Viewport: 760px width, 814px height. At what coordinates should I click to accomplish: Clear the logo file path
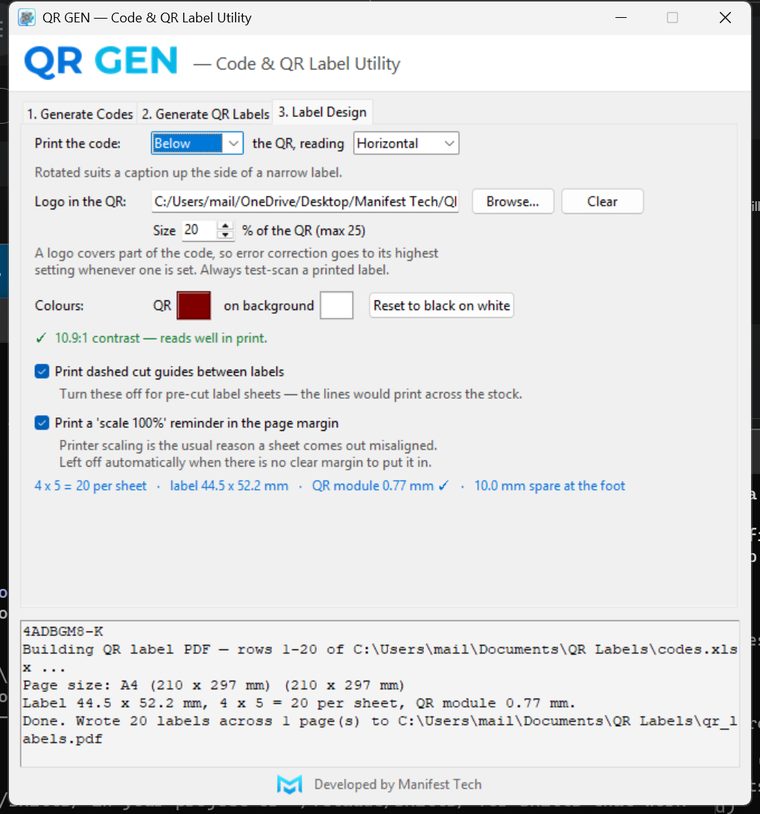coord(602,201)
